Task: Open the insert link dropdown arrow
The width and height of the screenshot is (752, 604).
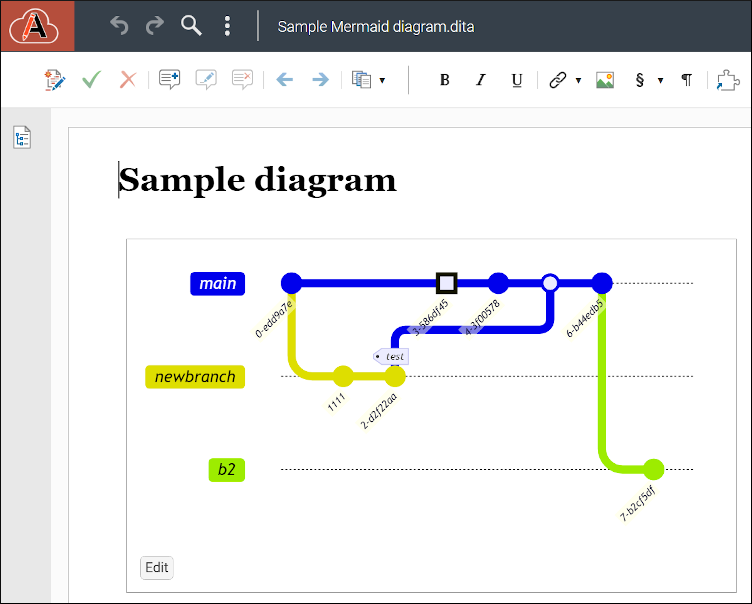Action: (x=578, y=81)
